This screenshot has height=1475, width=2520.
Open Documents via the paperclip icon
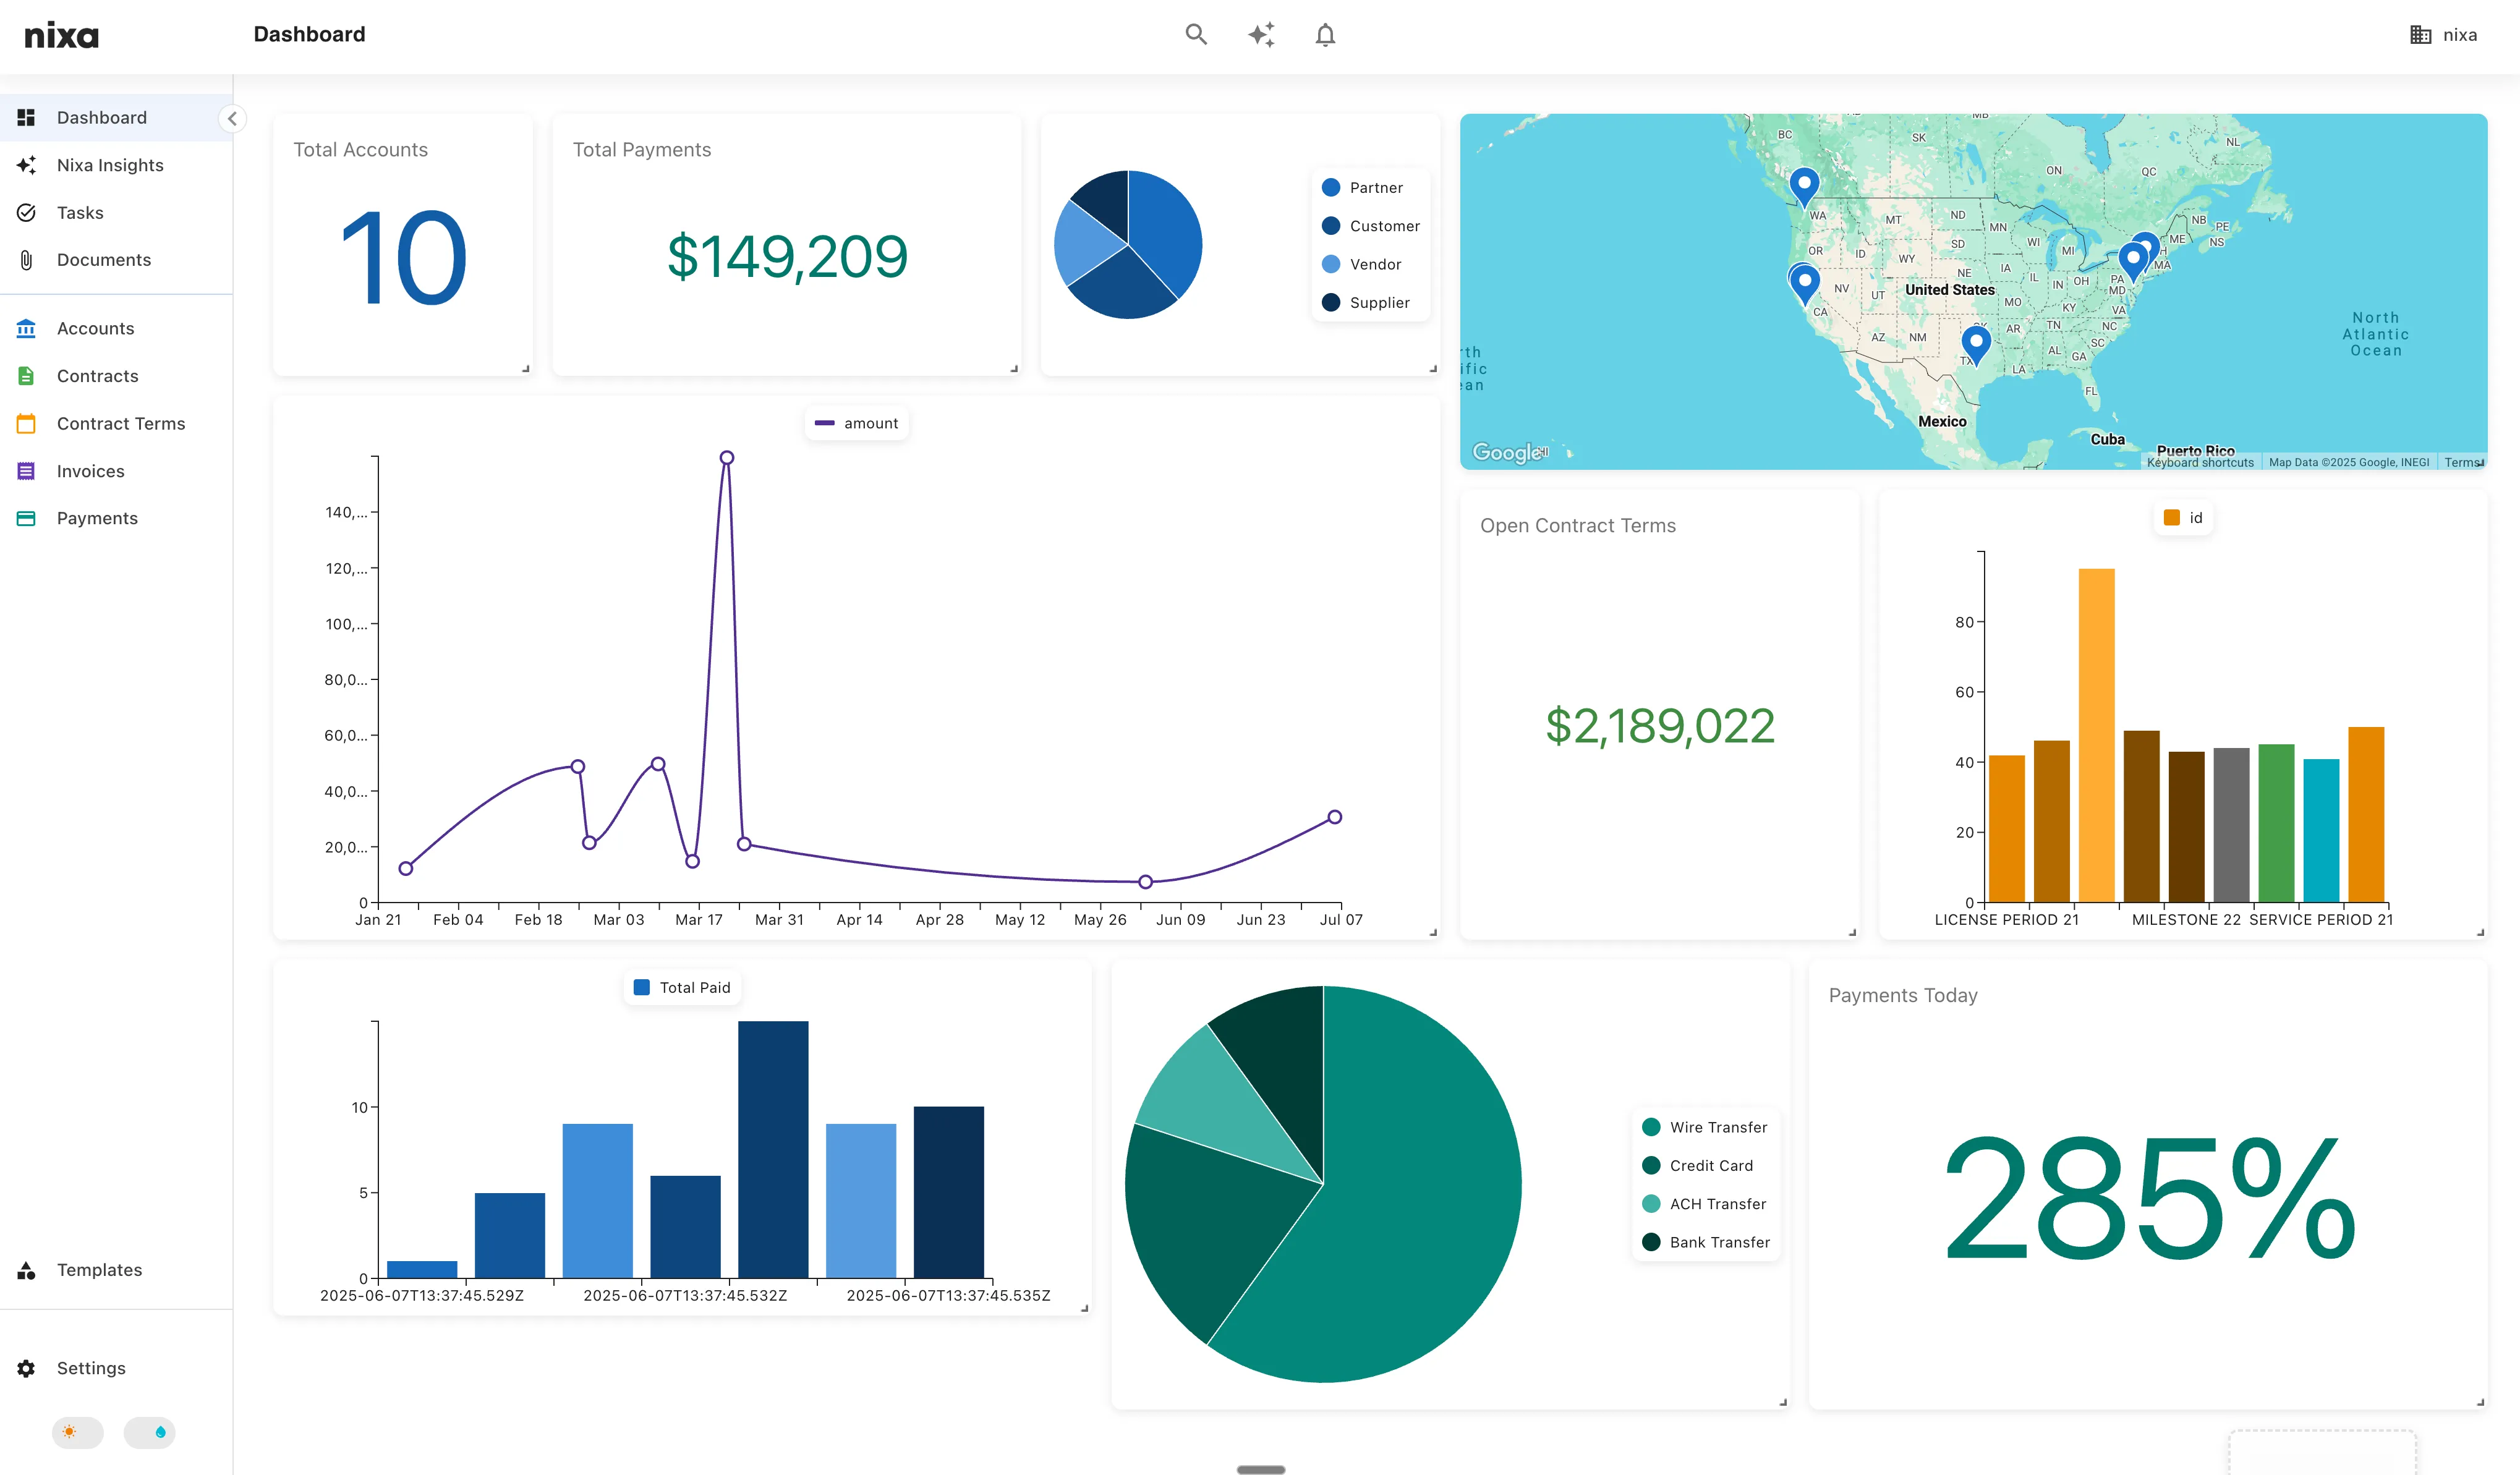[26, 260]
